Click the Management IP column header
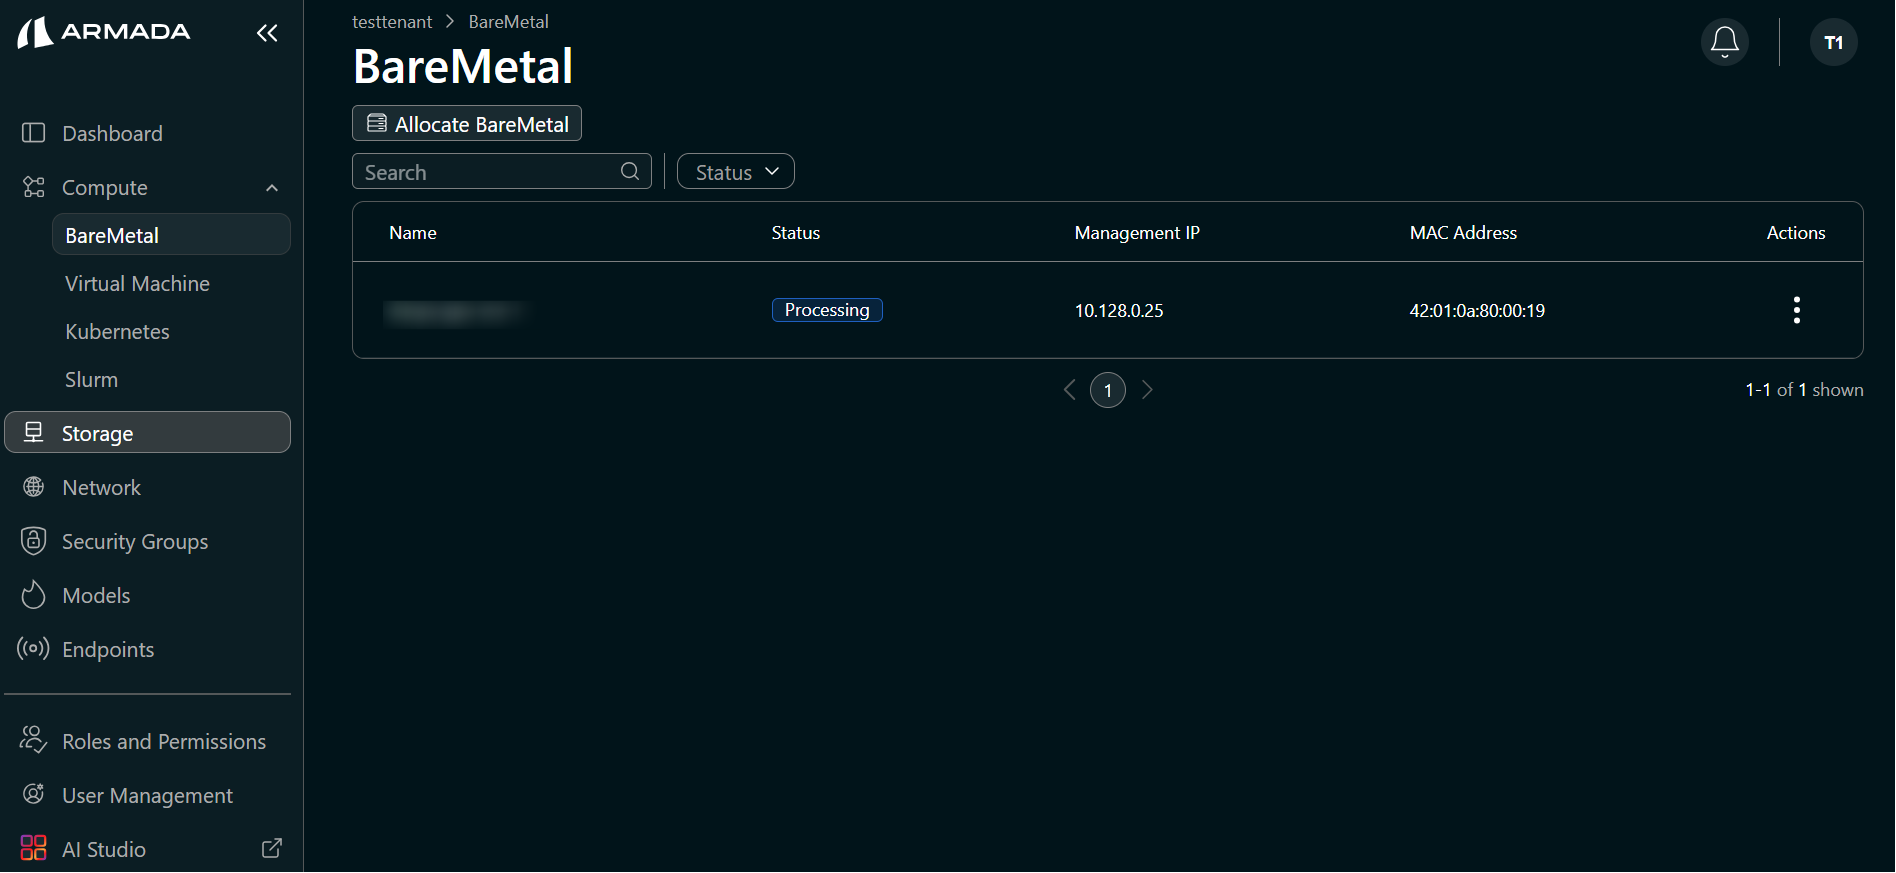The image size is (1896, 873). tap(1137, 232)
